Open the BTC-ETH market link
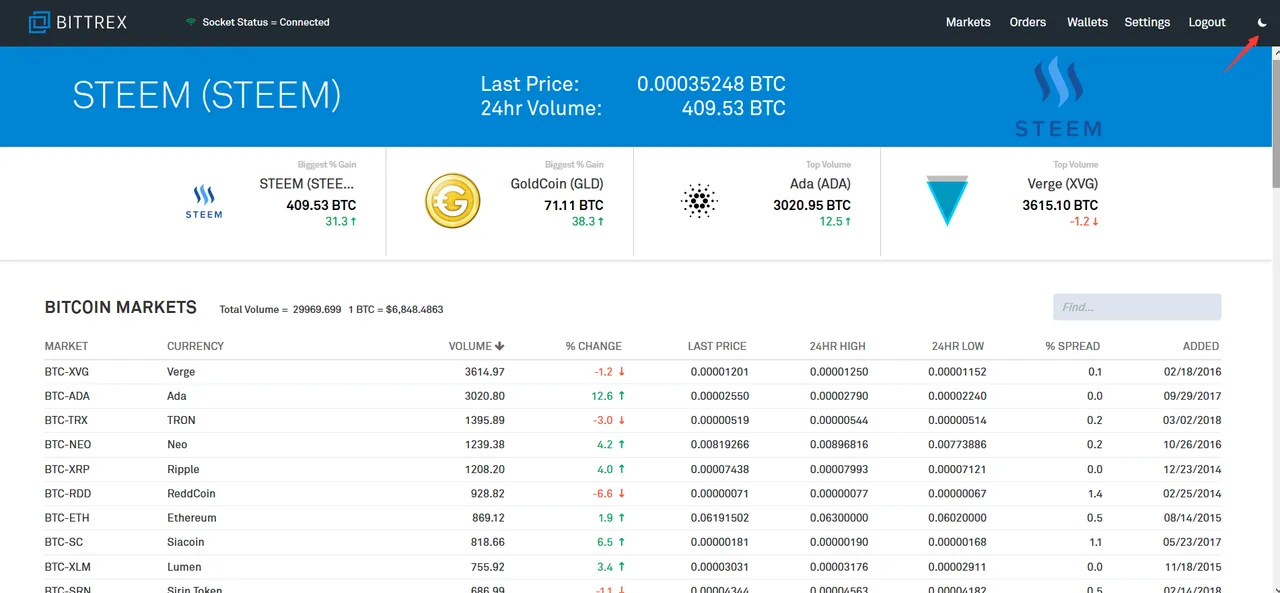 66,518
